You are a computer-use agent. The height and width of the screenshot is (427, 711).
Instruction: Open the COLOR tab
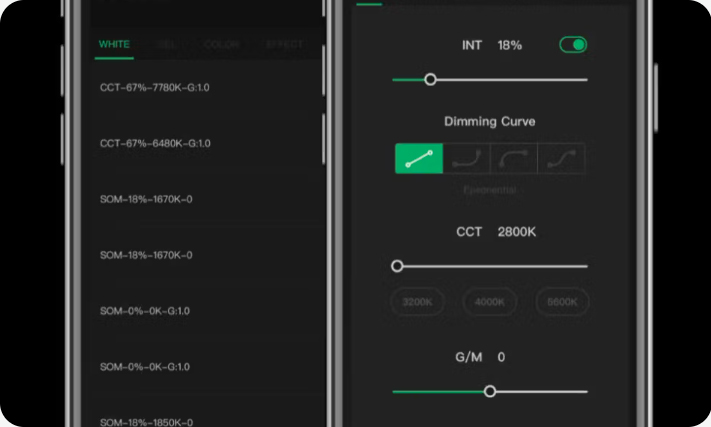pos(221,45)
